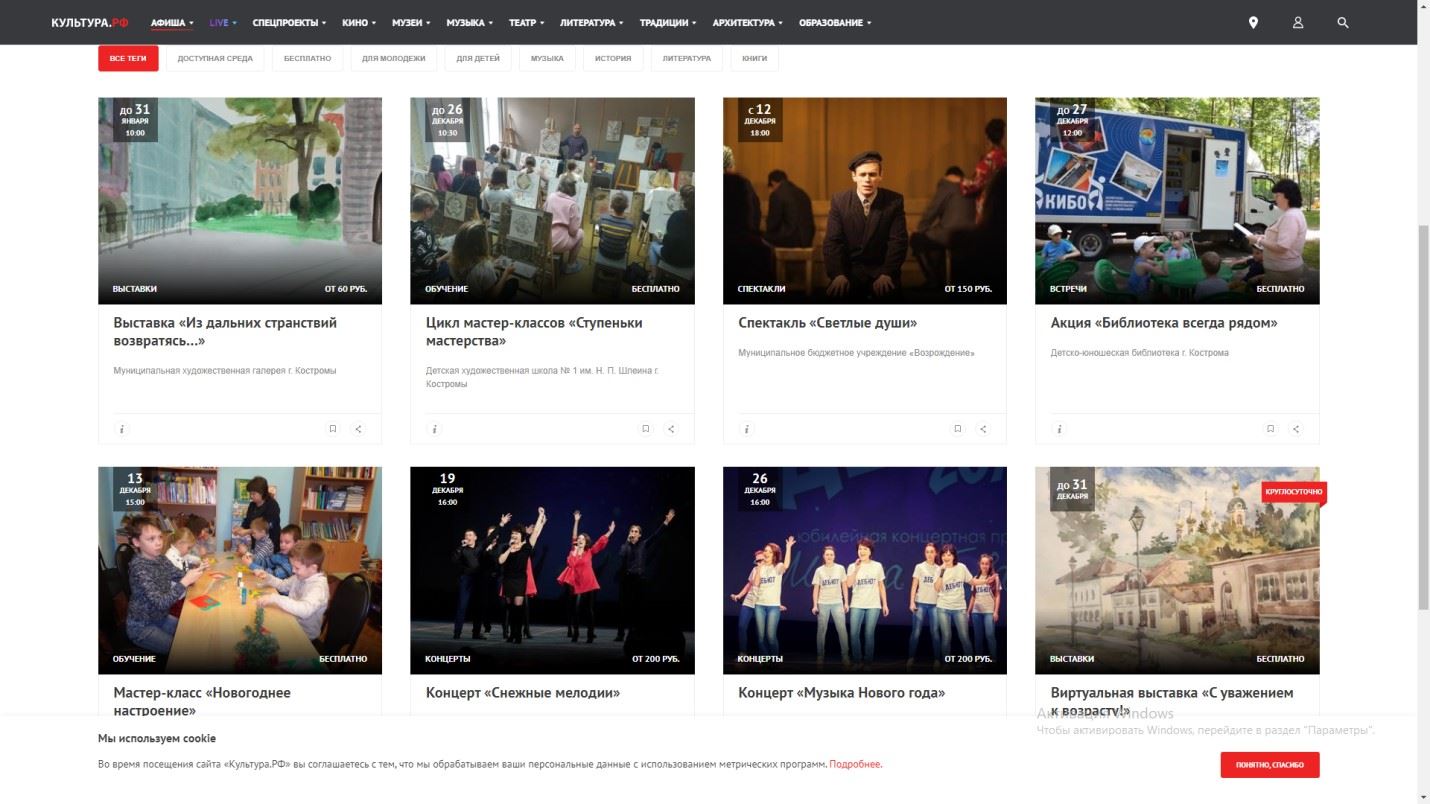Share the «Библиотека всегда рядом» event
Screen dimensions: 1430x804
(x=1295, y=429)
